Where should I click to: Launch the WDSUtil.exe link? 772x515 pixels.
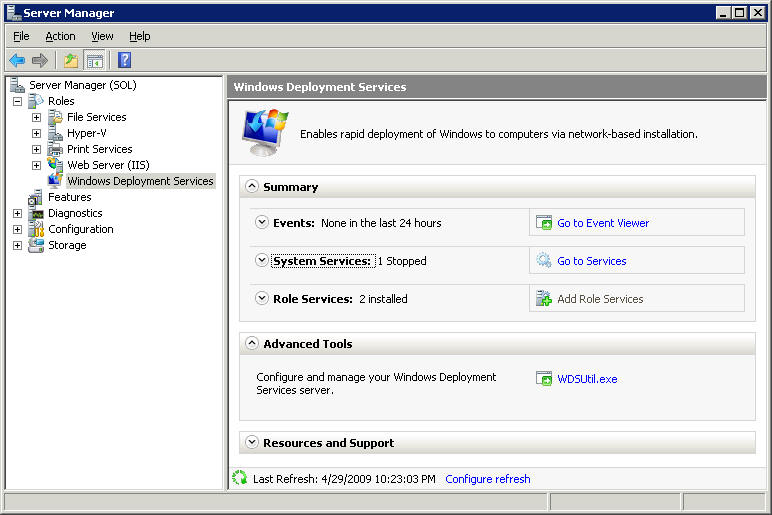point(587,379)
